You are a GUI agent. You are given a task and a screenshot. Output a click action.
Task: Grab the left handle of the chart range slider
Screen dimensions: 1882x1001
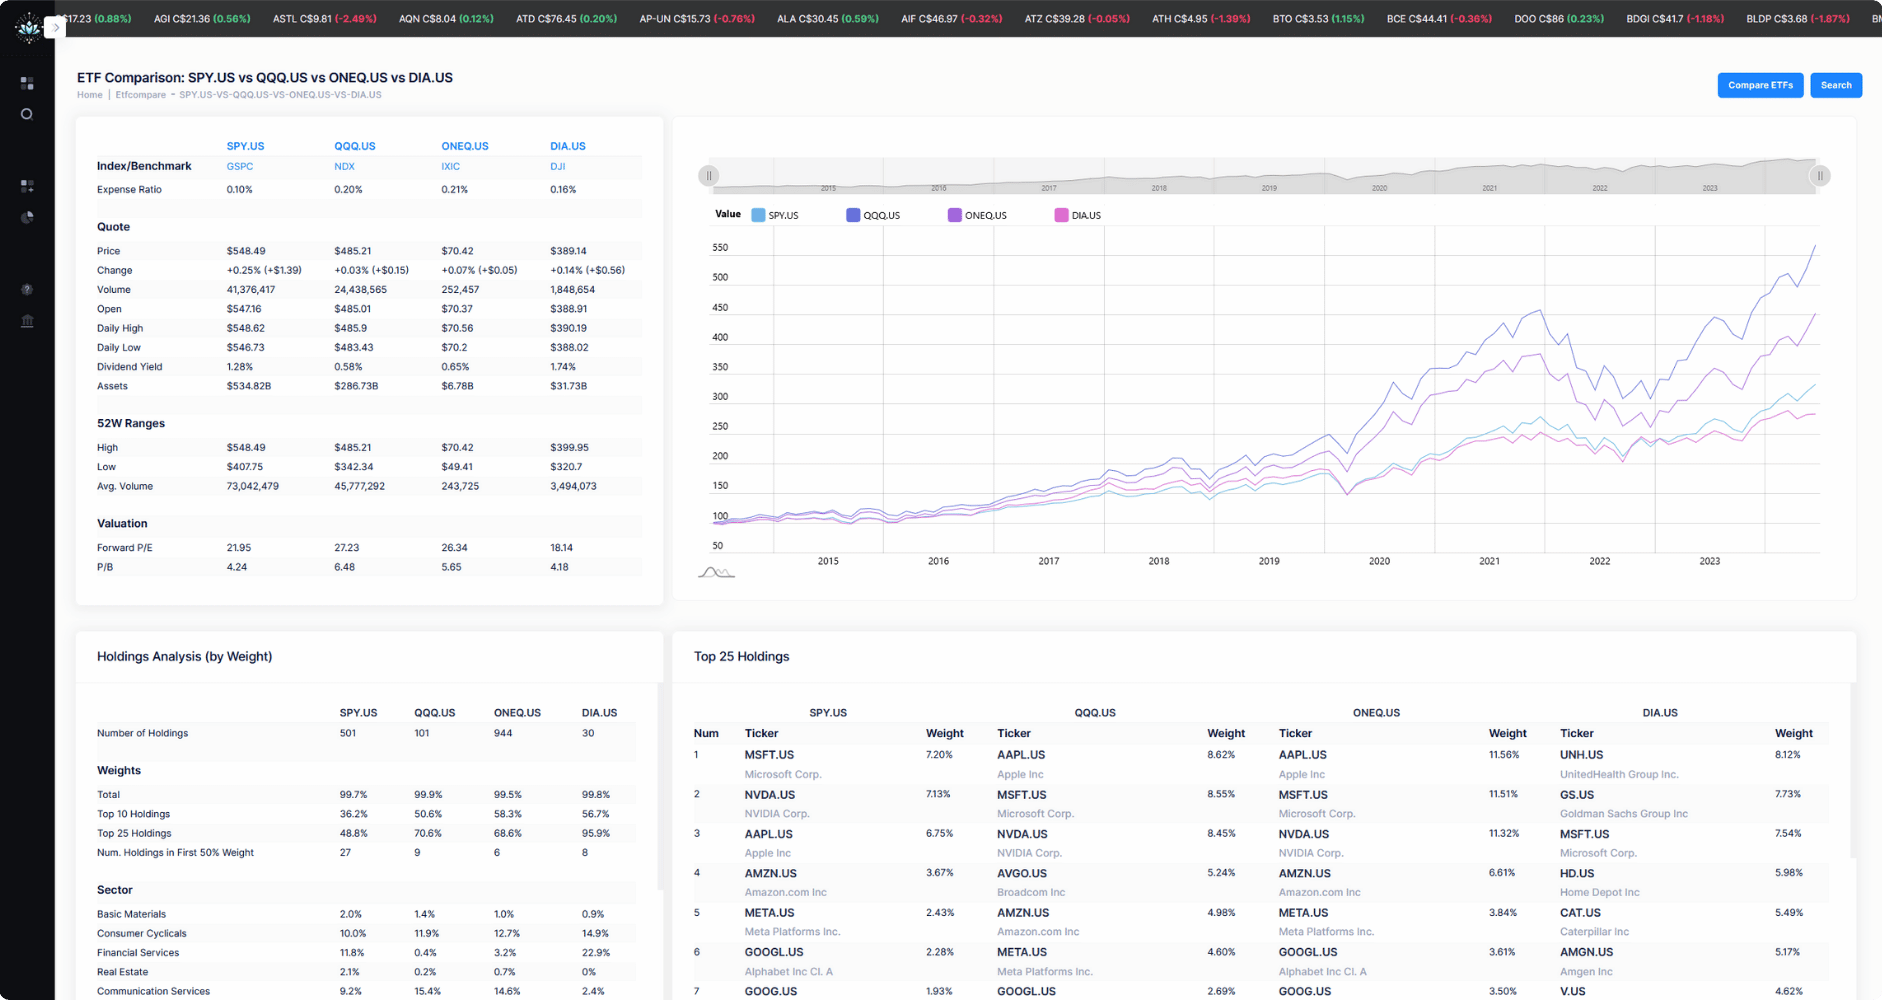point(709,176)
